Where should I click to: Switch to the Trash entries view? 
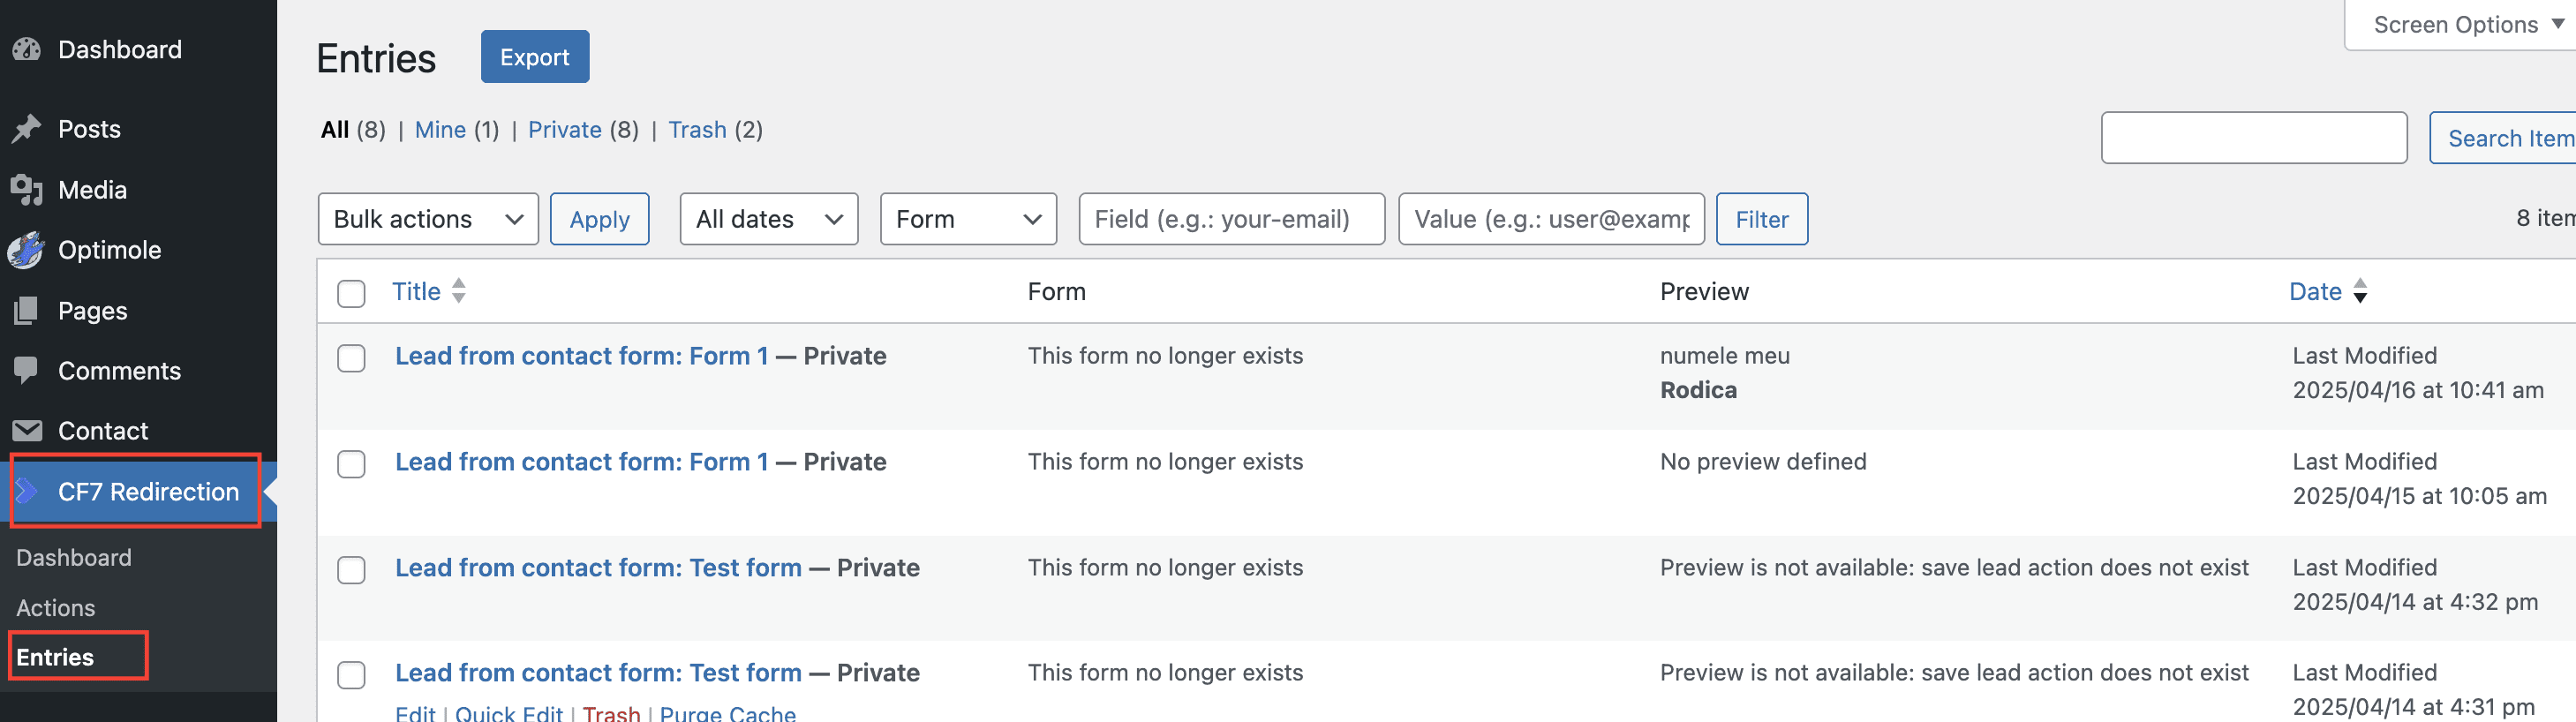click(x=697, y=130)
